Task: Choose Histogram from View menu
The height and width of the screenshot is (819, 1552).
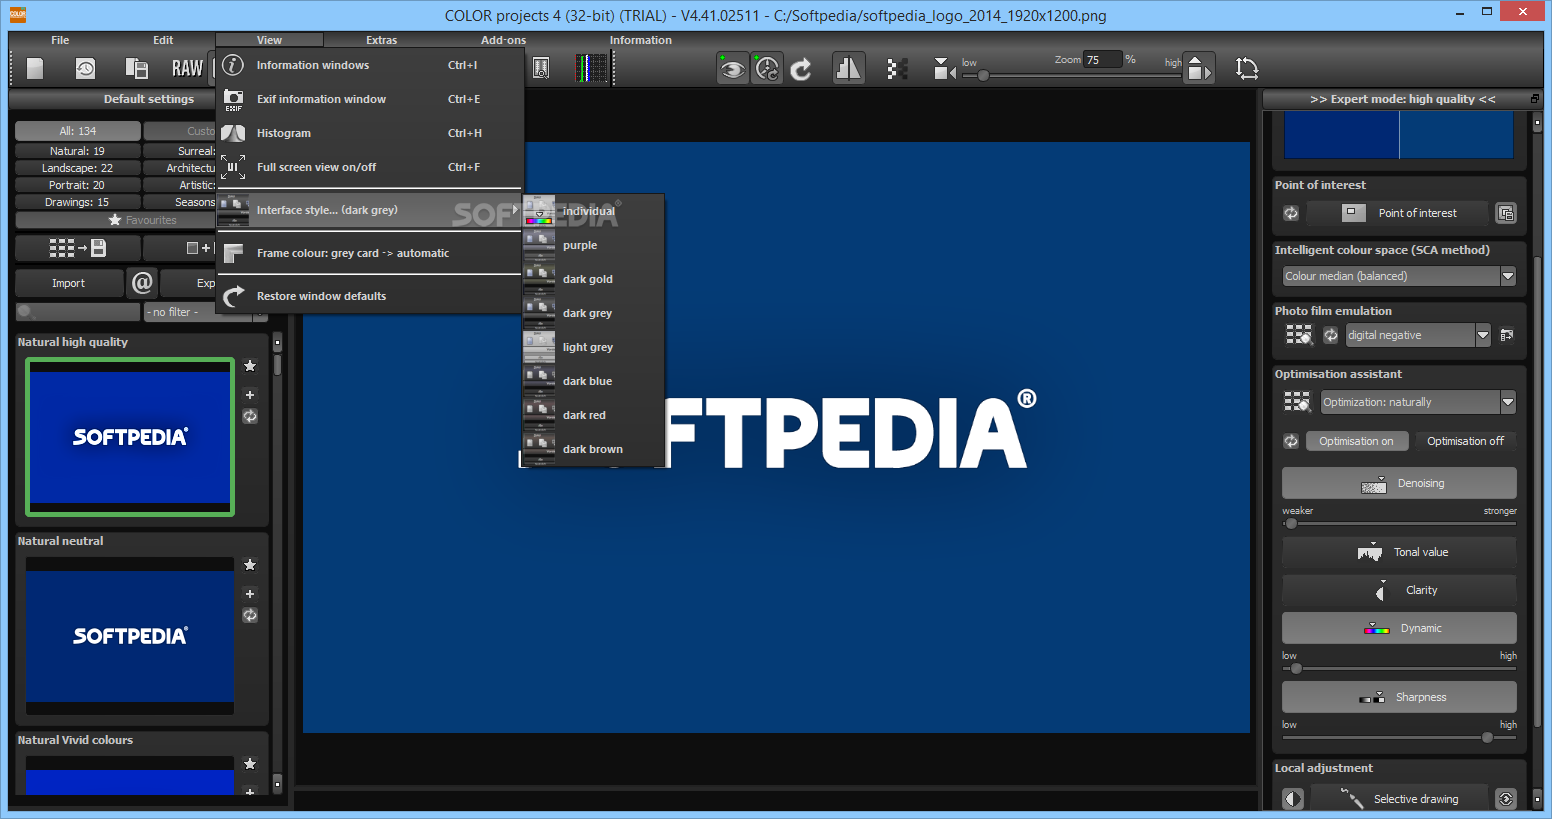Action: click(369, 133)
